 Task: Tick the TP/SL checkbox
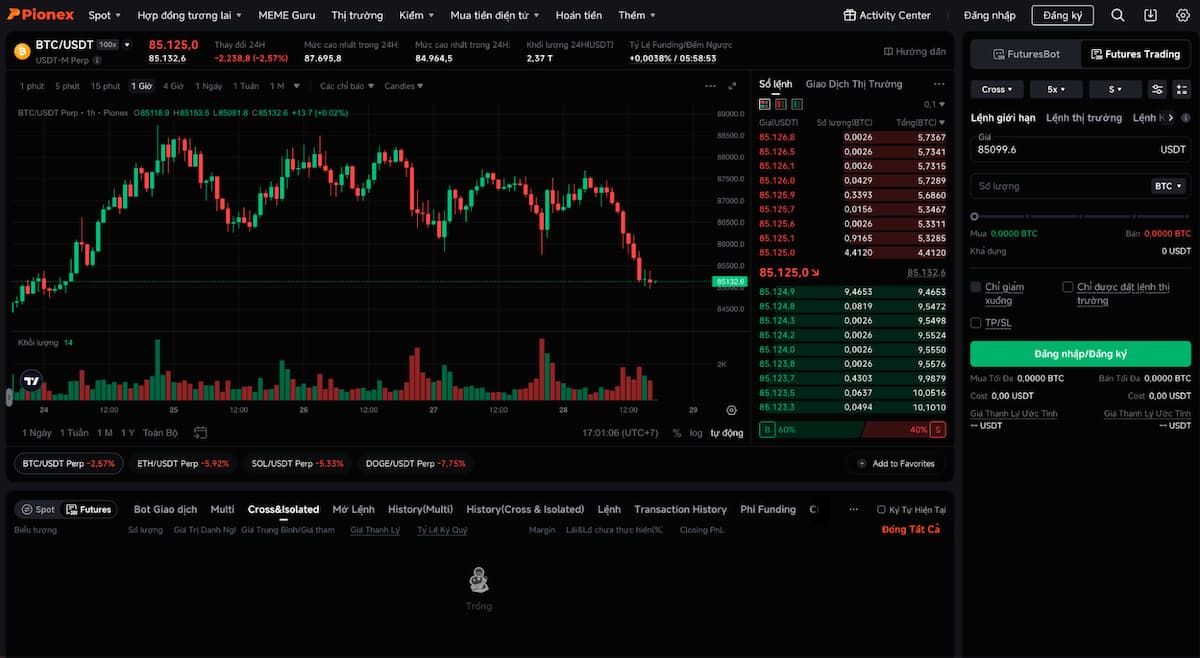click(976, 322)
